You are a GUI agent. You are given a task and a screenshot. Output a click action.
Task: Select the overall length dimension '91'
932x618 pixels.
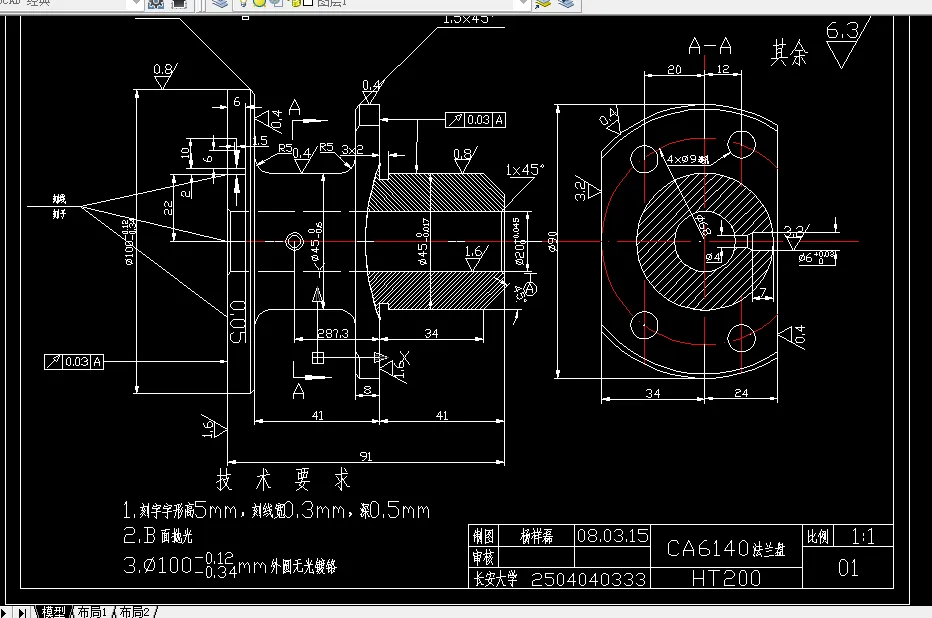click(x=366, y=456)
